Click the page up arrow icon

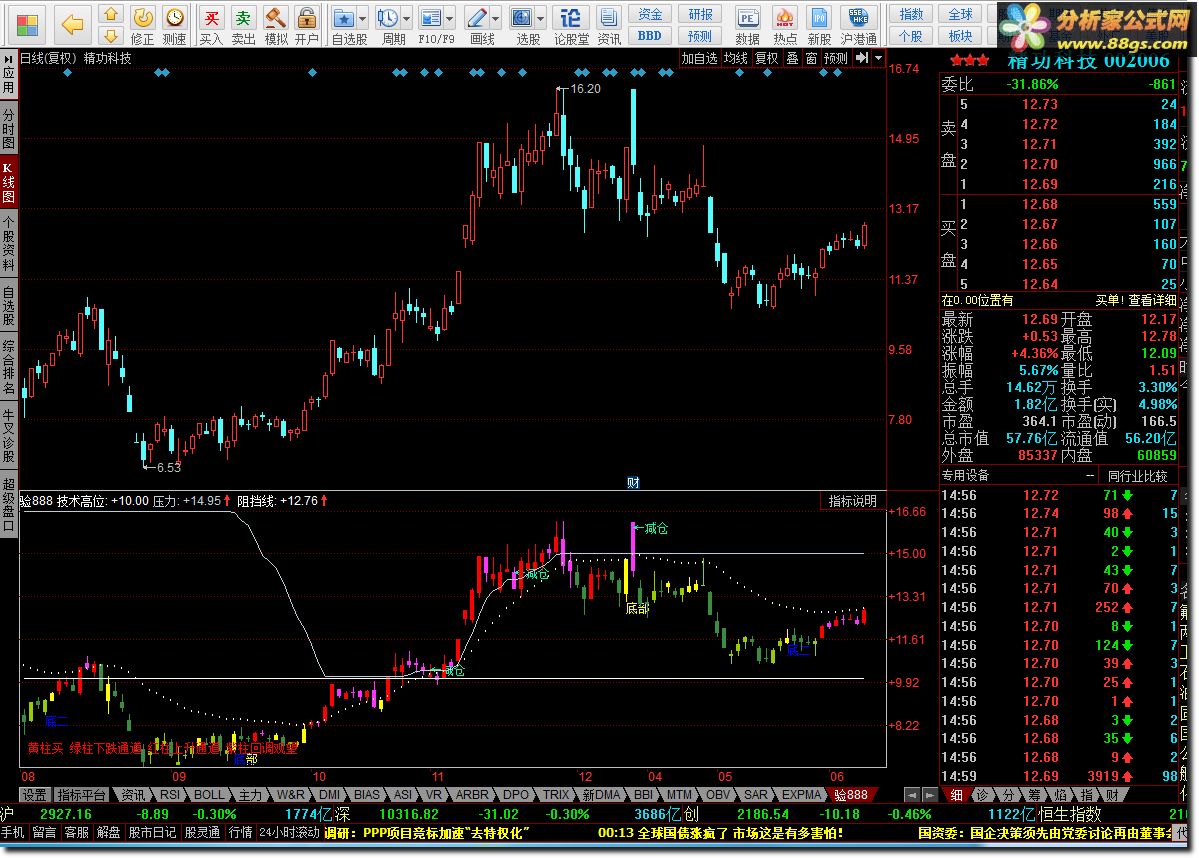(x=111, y=14)
